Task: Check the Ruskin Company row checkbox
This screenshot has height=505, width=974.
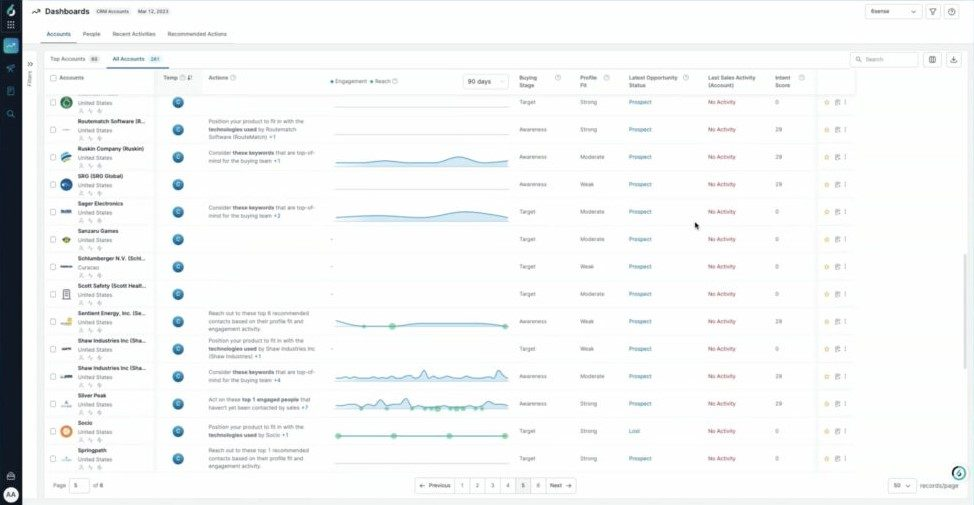Action: pos(53,157)
